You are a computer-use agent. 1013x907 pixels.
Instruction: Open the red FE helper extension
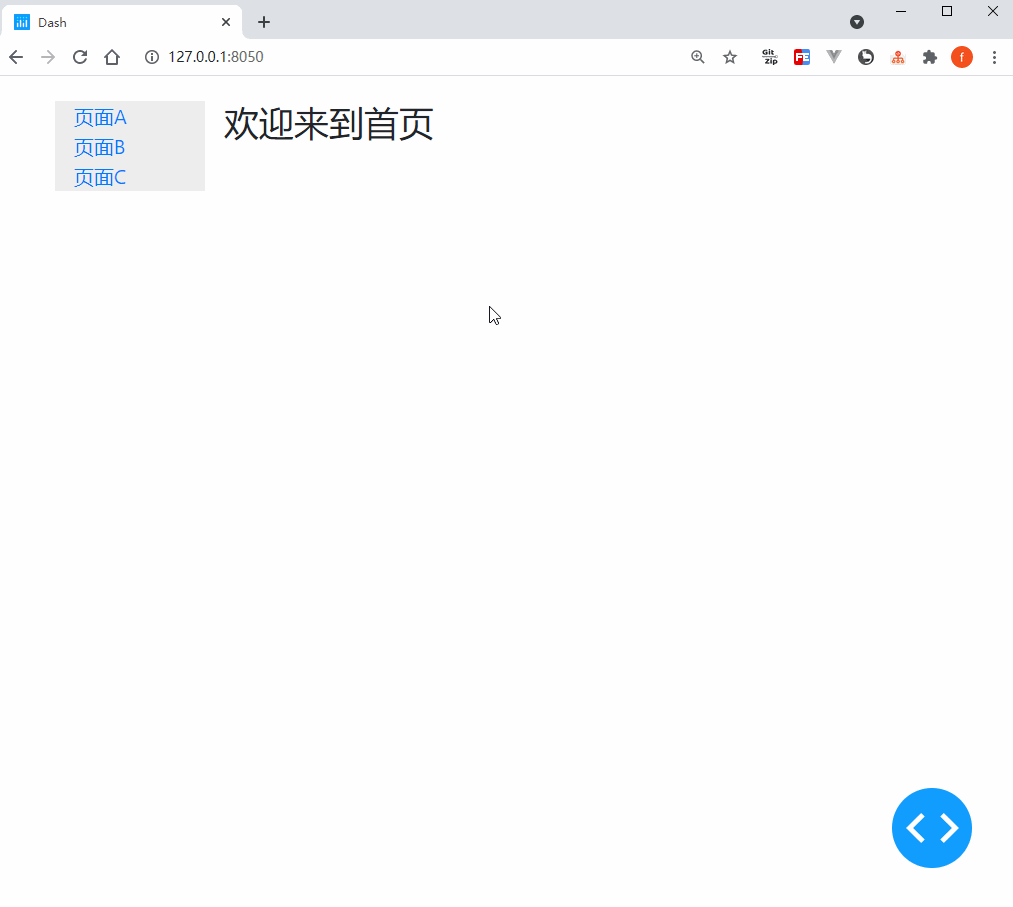(802, 57)
